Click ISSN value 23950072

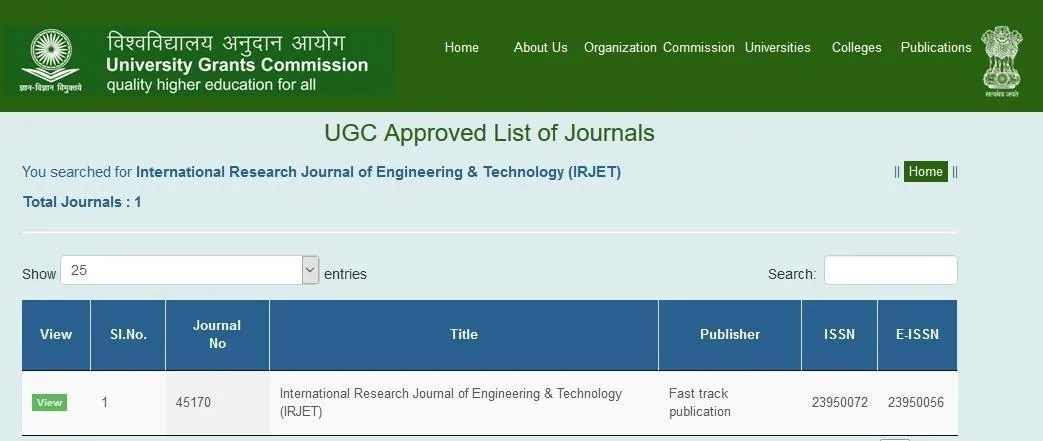pyautogui.click(x=839, y=402)
